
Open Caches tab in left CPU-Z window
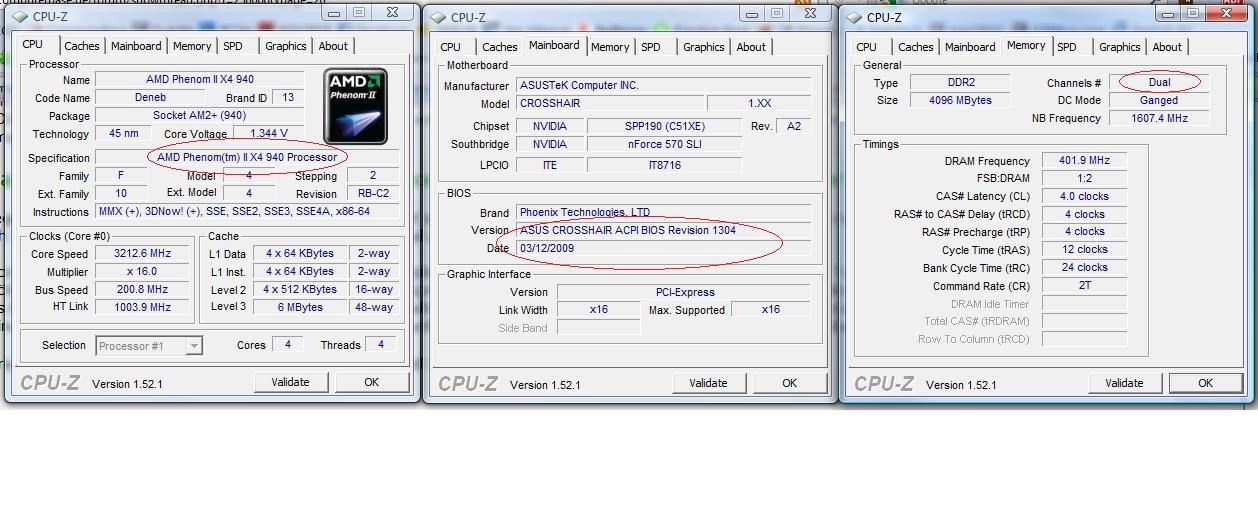pyautogui.click(x=82, y=46)
